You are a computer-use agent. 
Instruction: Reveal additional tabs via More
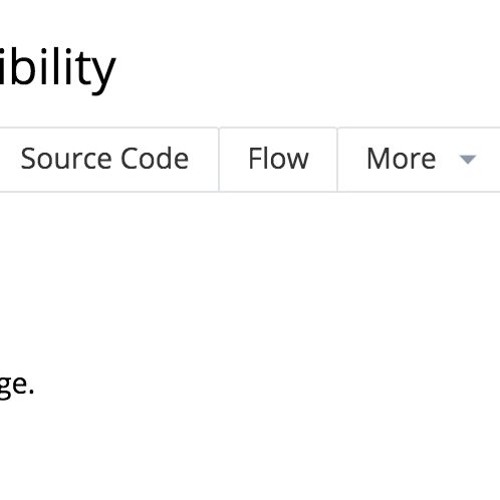coord(419,159)
